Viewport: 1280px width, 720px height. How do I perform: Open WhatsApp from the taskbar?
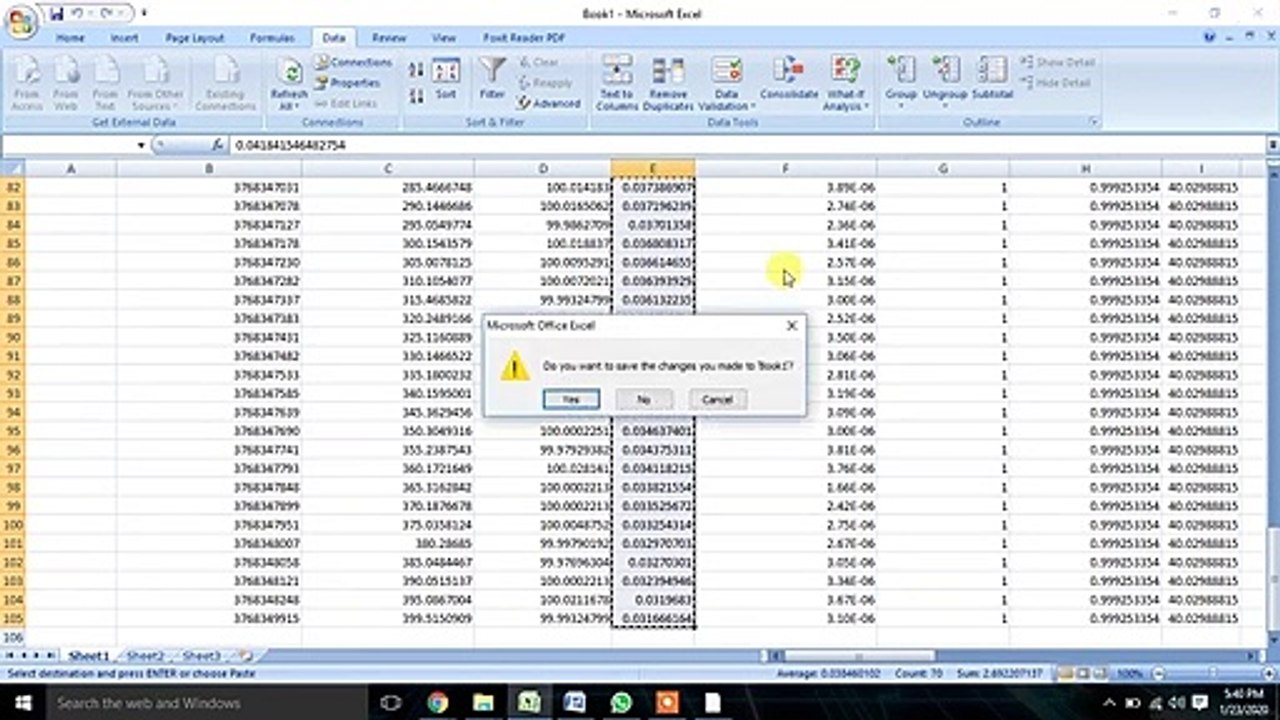[x=621, y=702]
